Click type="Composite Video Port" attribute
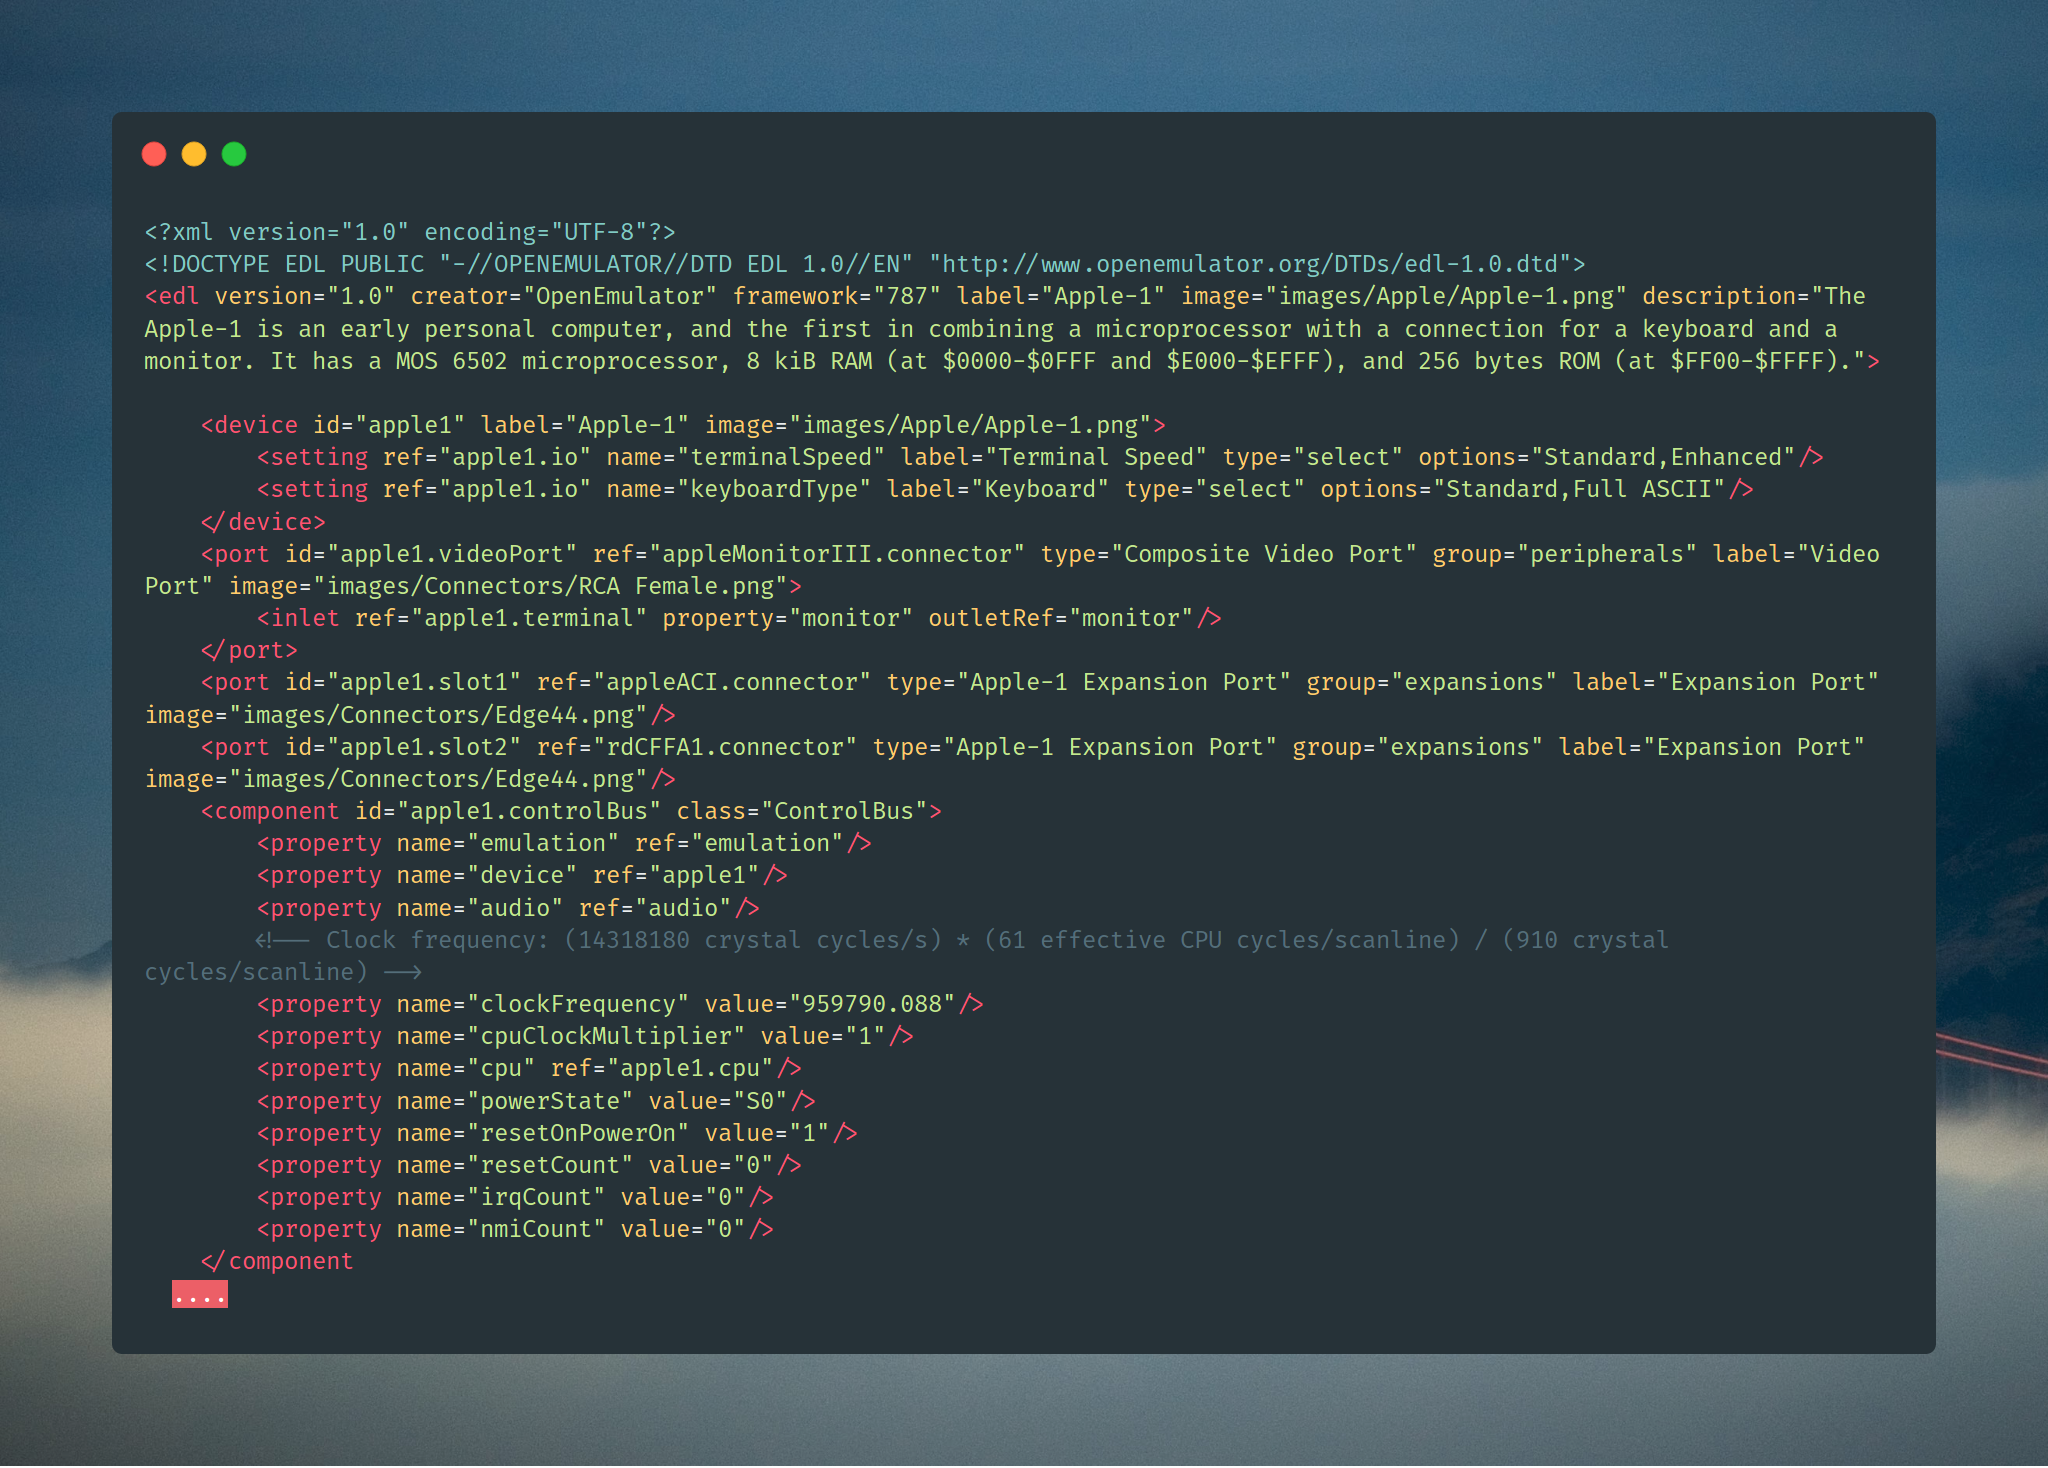The width and height of the screenshot is (2048, 1468). [x=1229, y=554]
